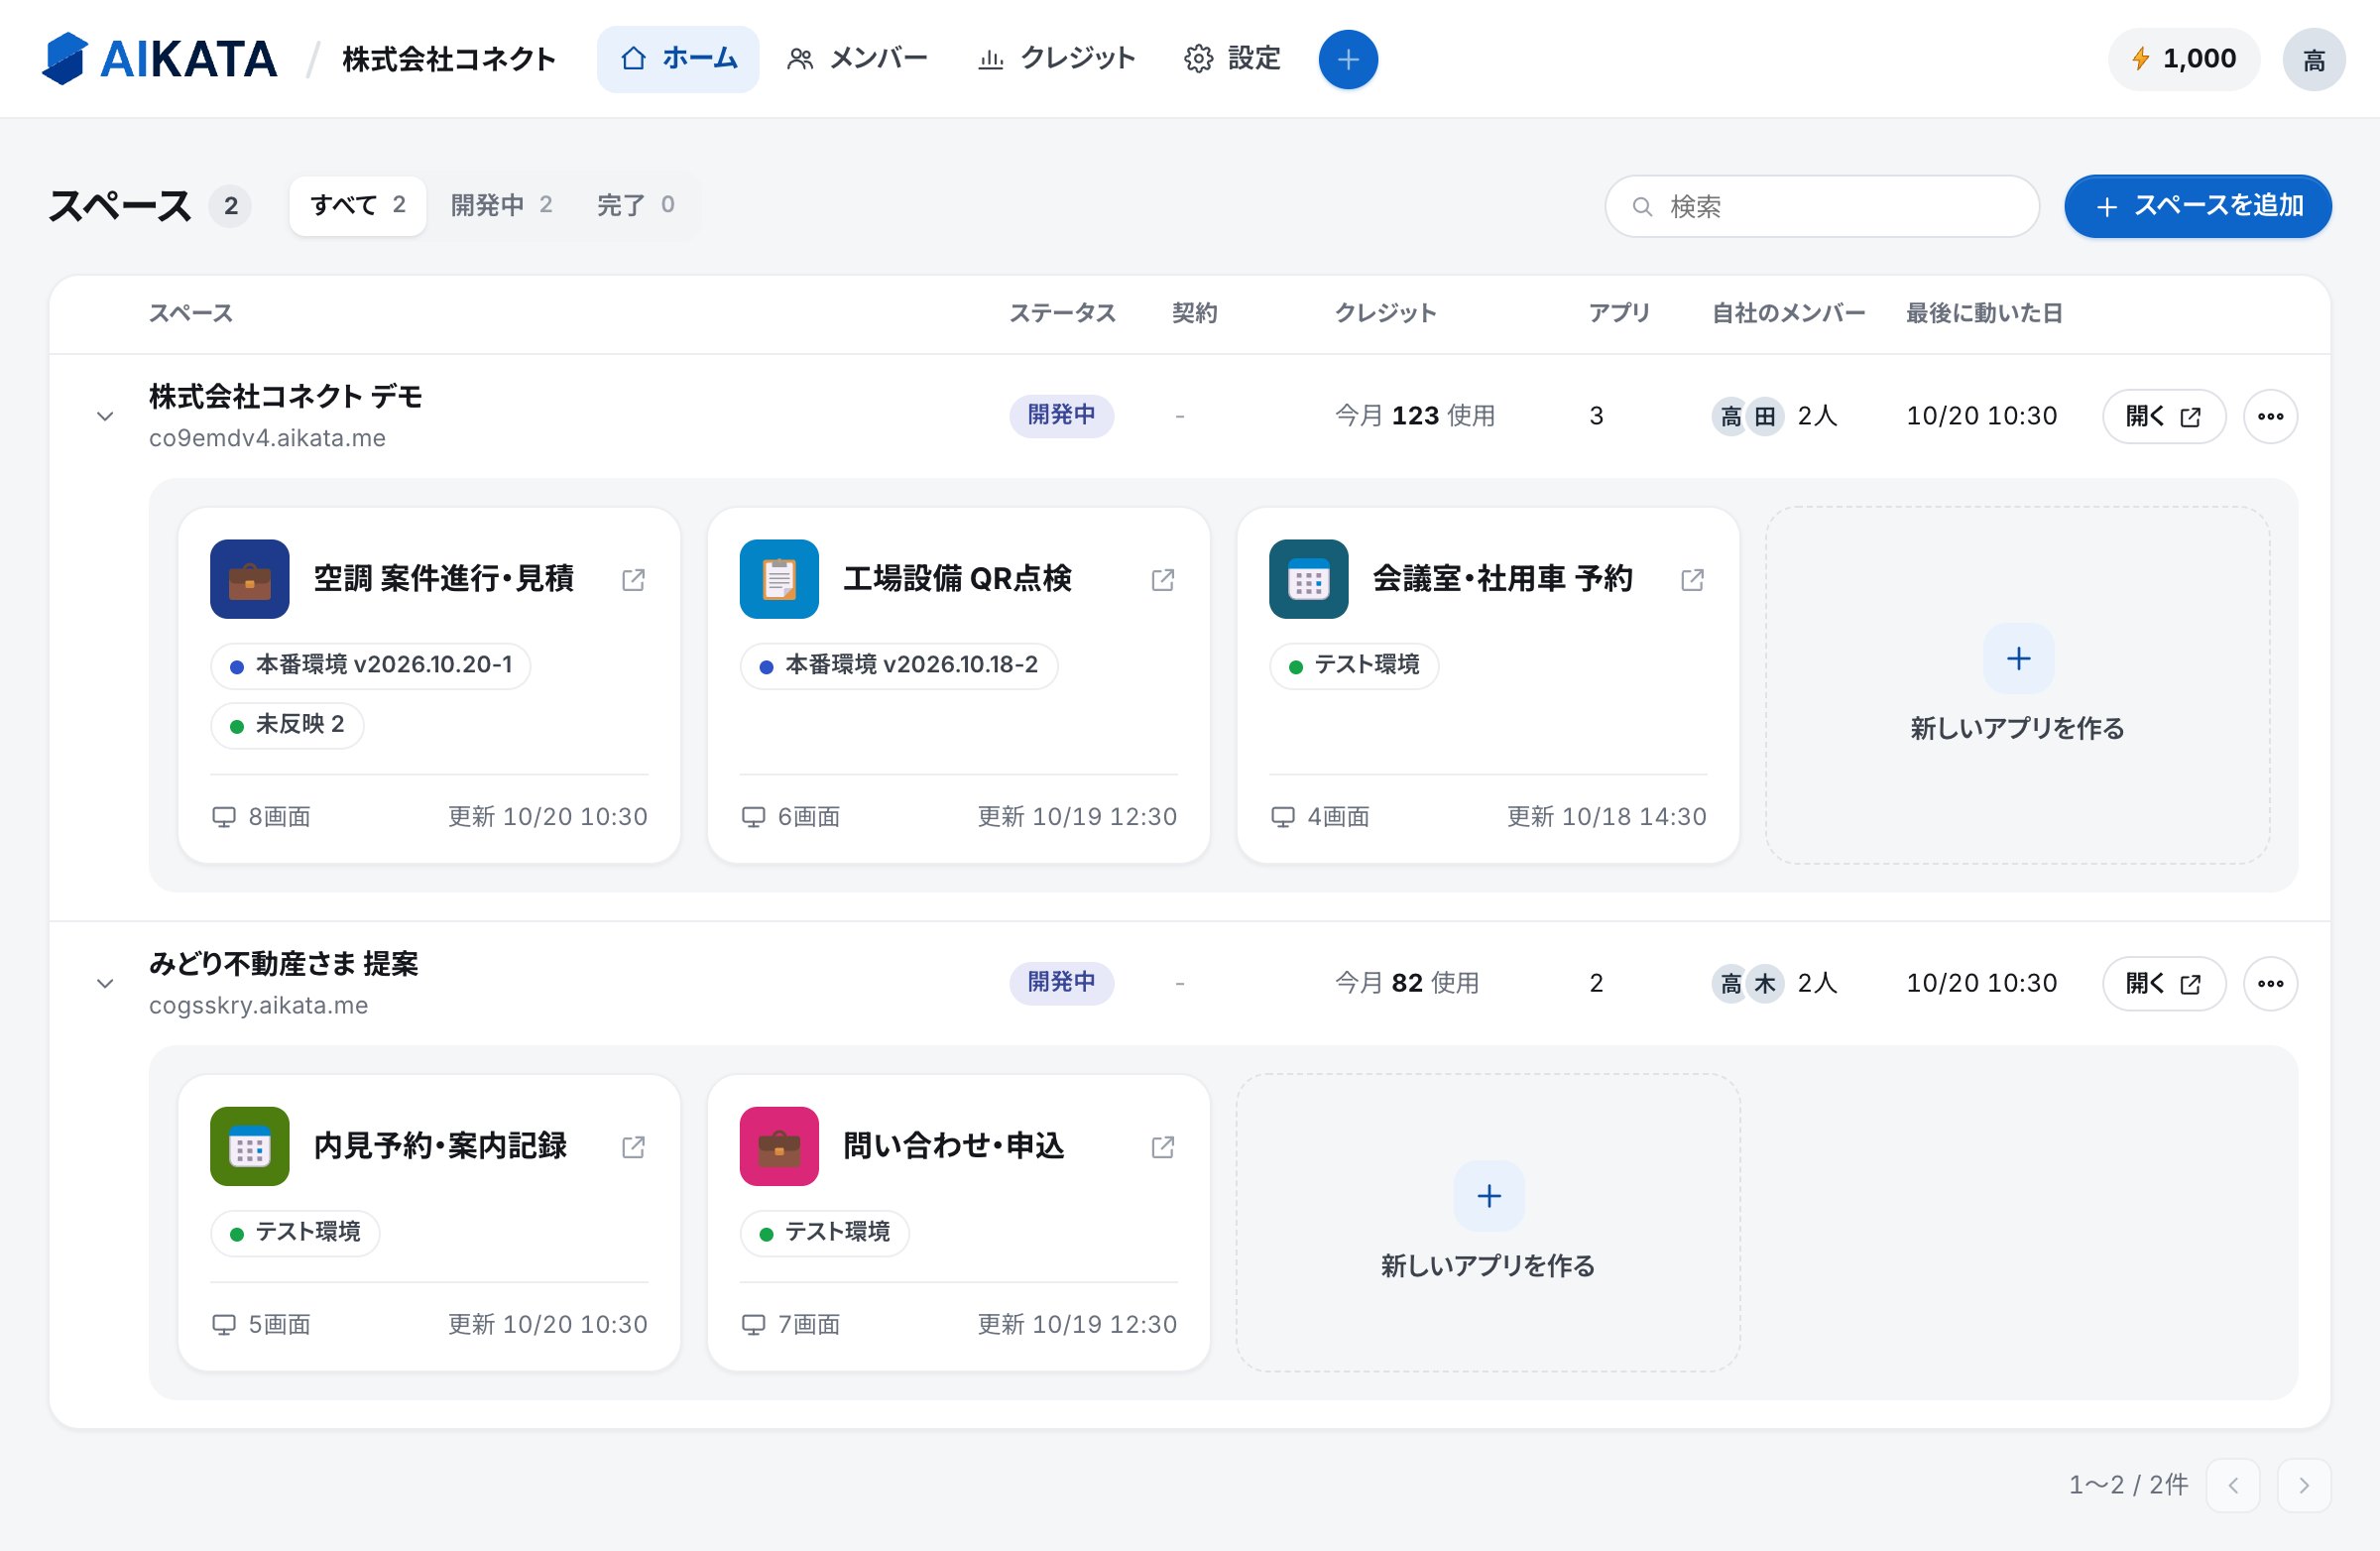The height and width of the screenshot is (1551, 2380).
Task: Go to the ホーム tab
Action: [x=678, y=59]
